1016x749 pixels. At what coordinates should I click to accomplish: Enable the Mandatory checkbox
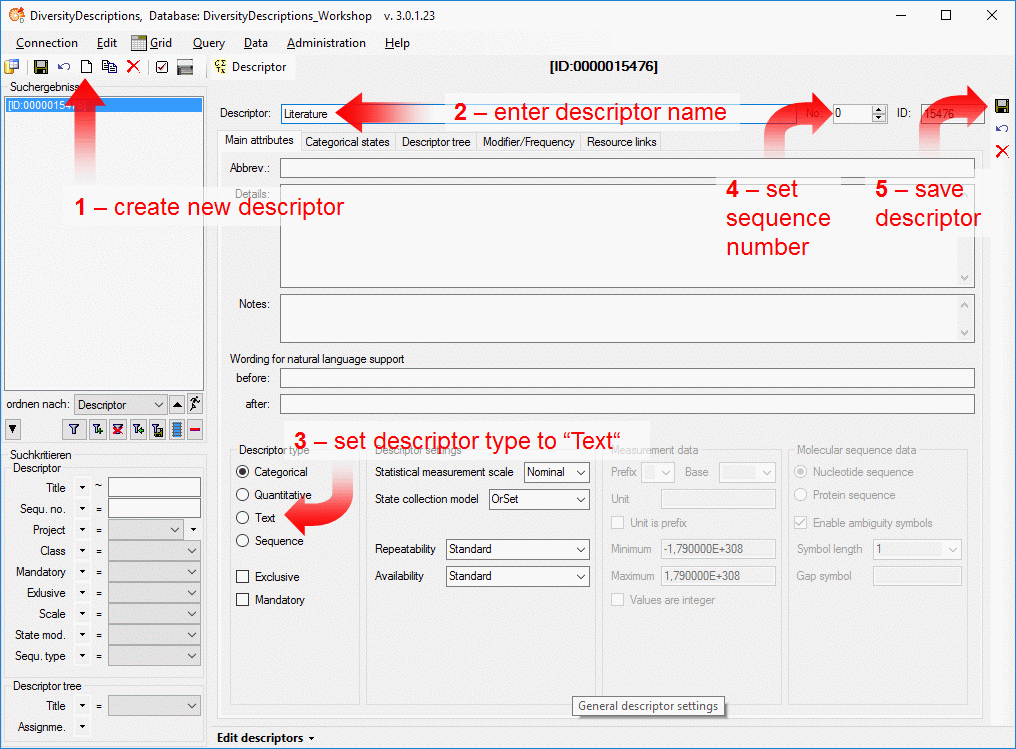[x=243, y=600]
